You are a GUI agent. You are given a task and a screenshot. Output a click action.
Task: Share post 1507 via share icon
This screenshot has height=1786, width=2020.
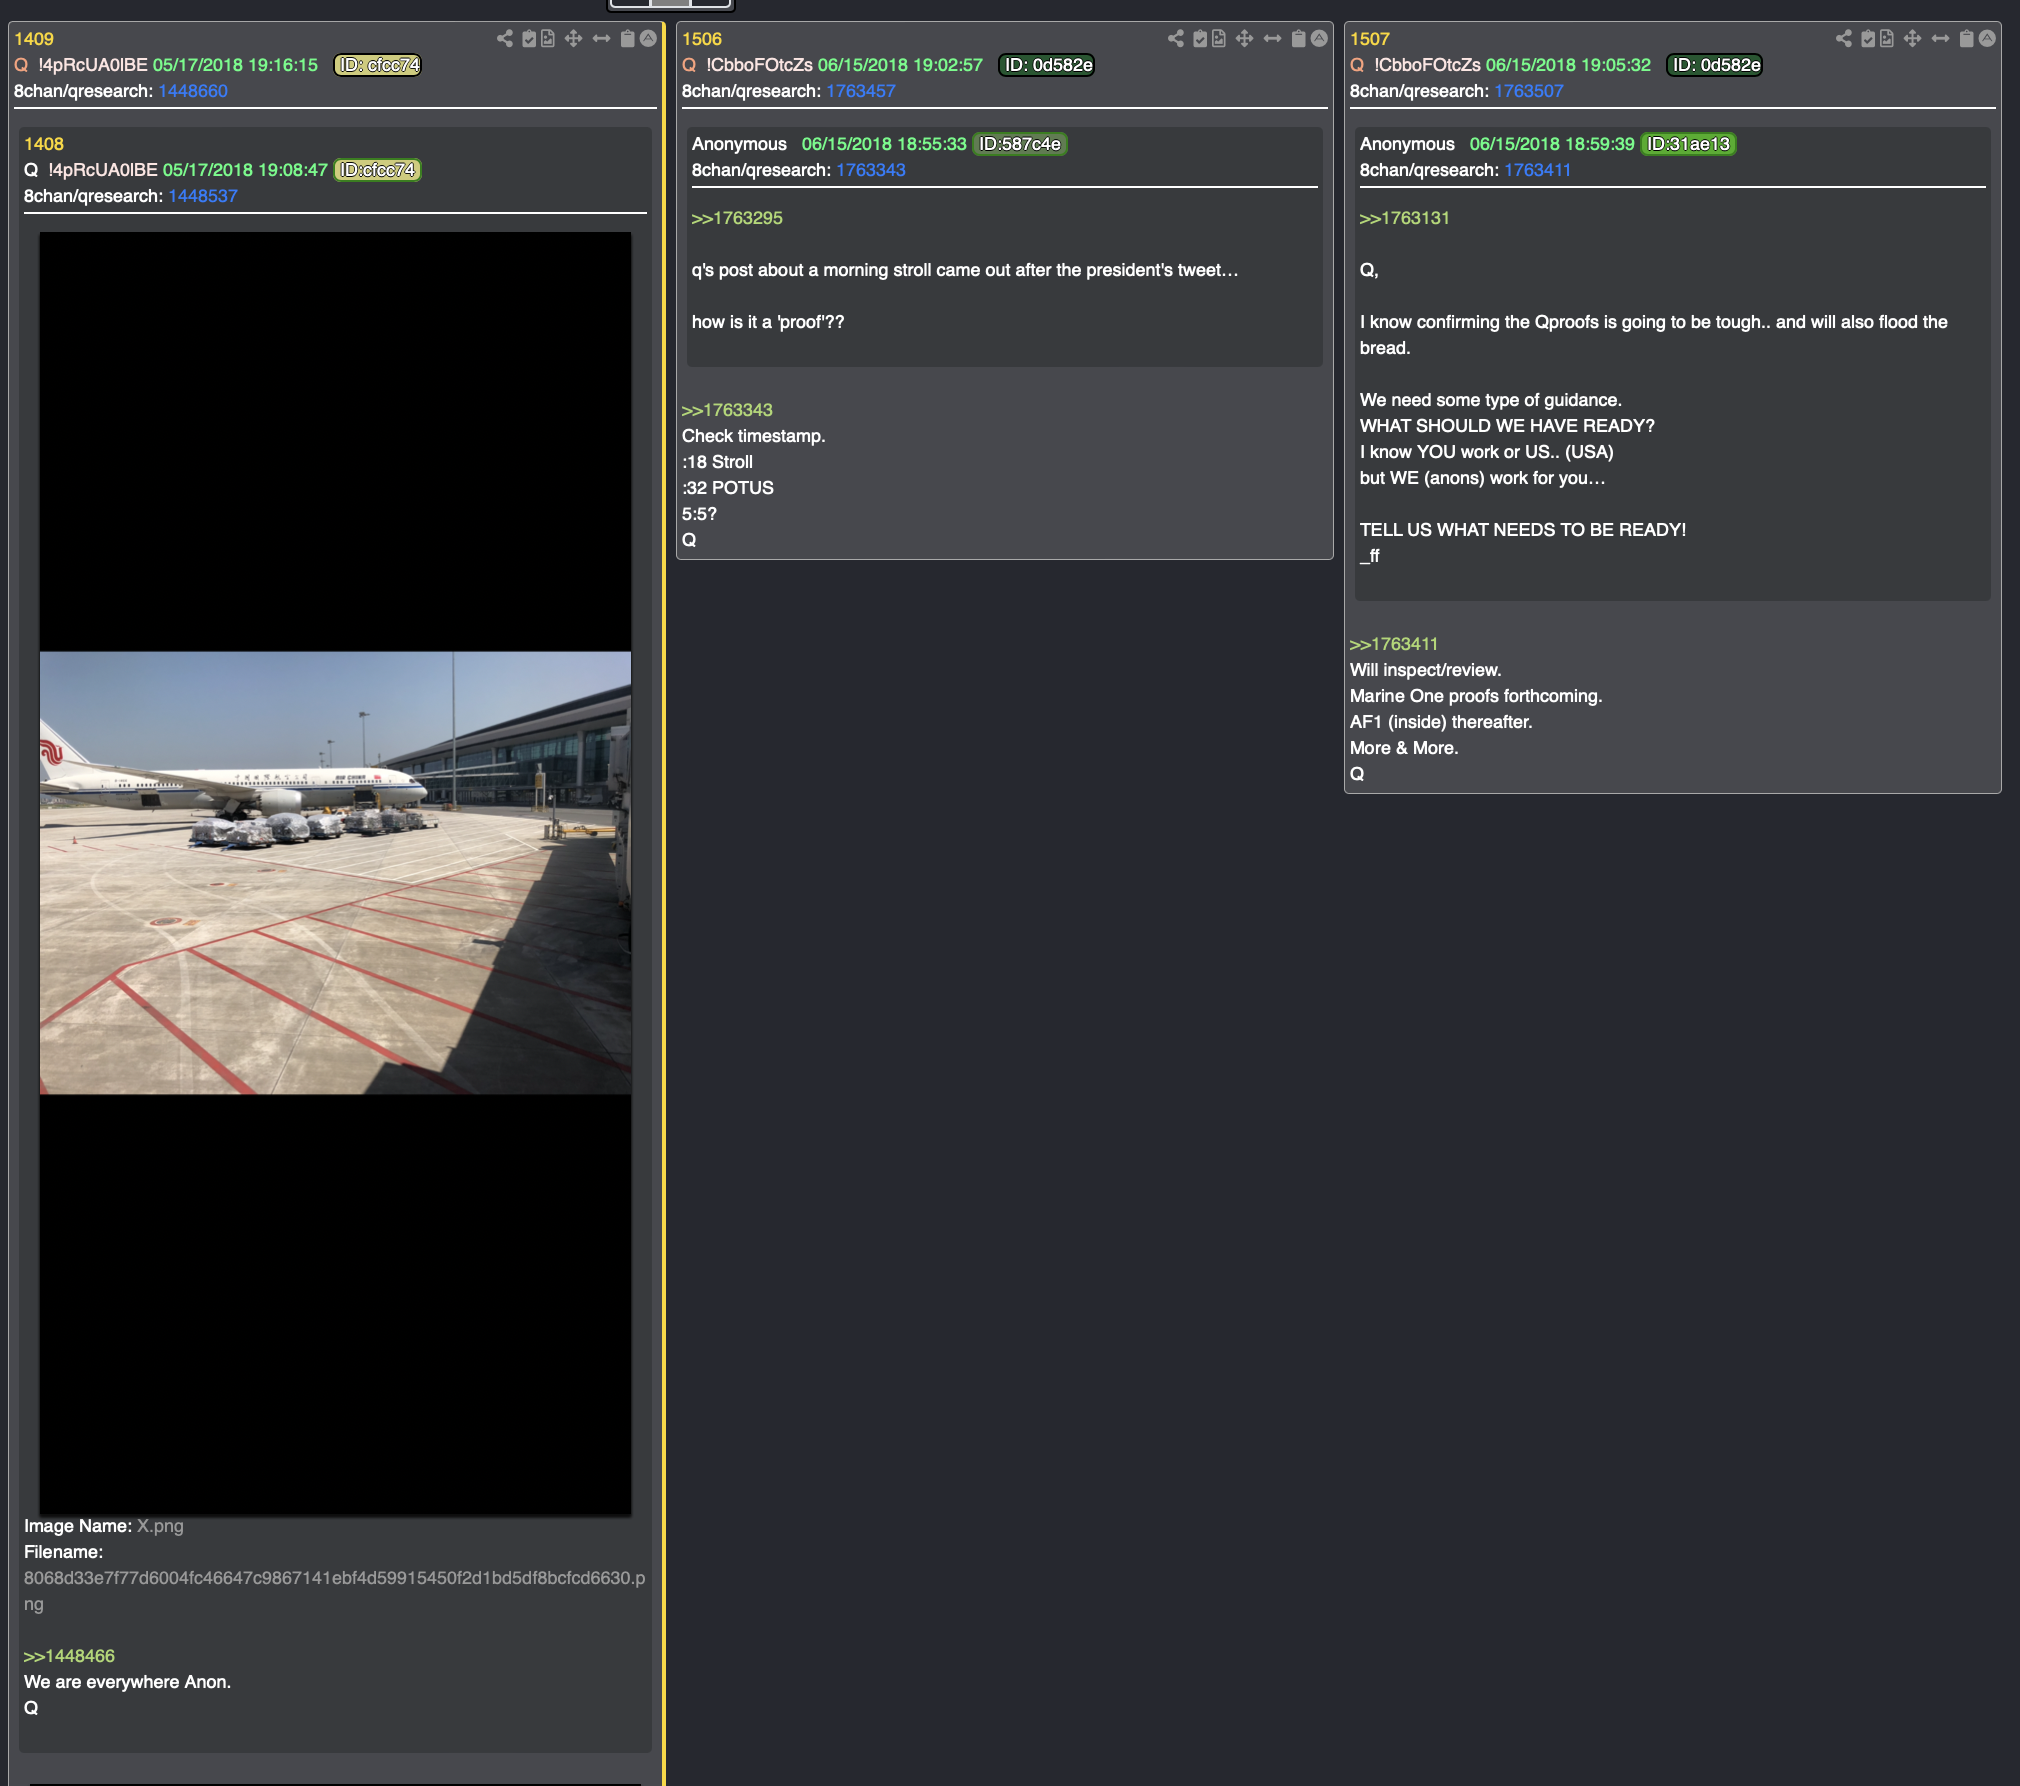coord(1844,38)
